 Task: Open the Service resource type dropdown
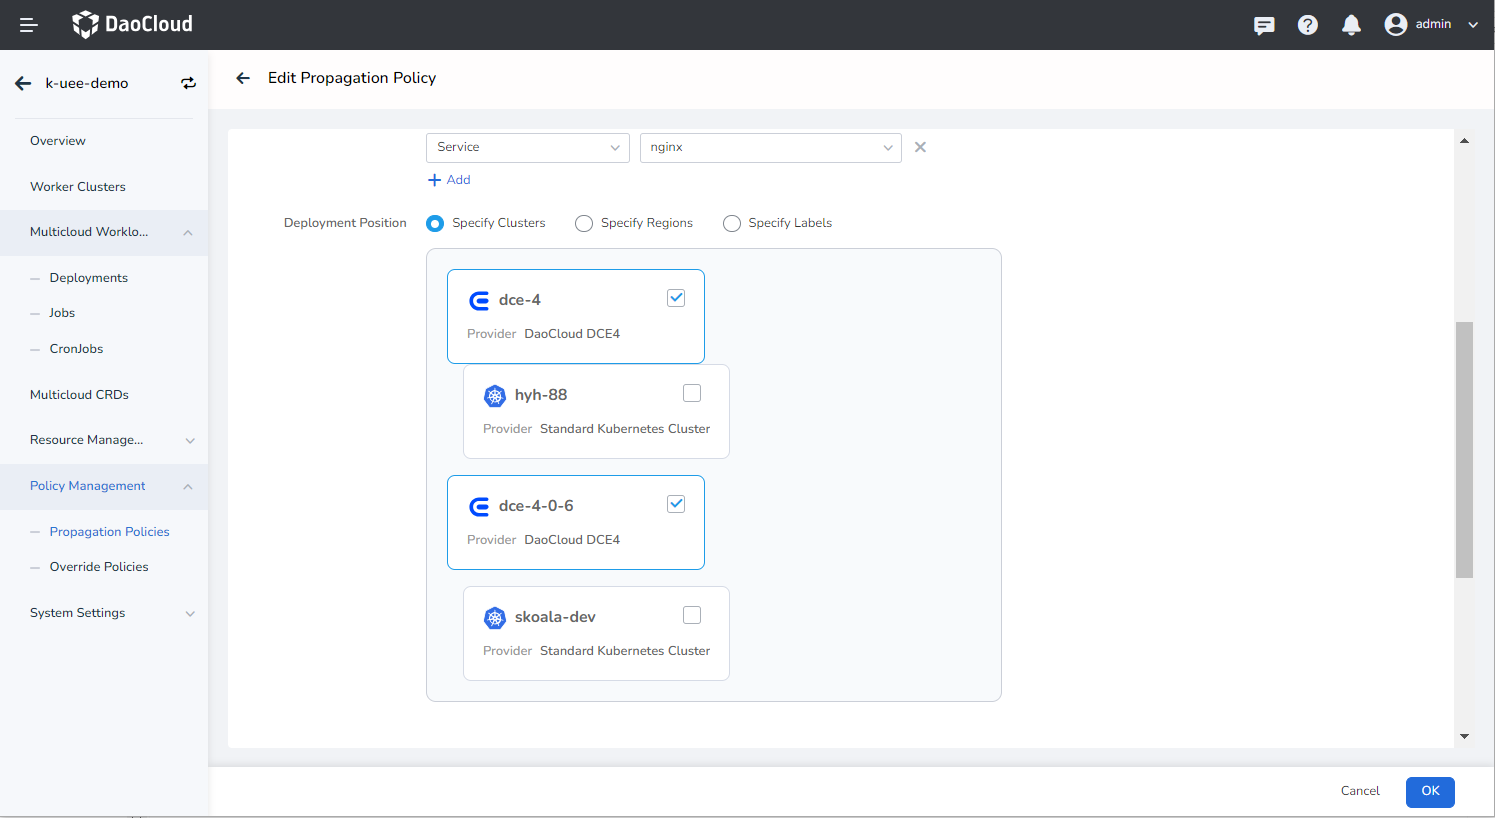[527, 147]
